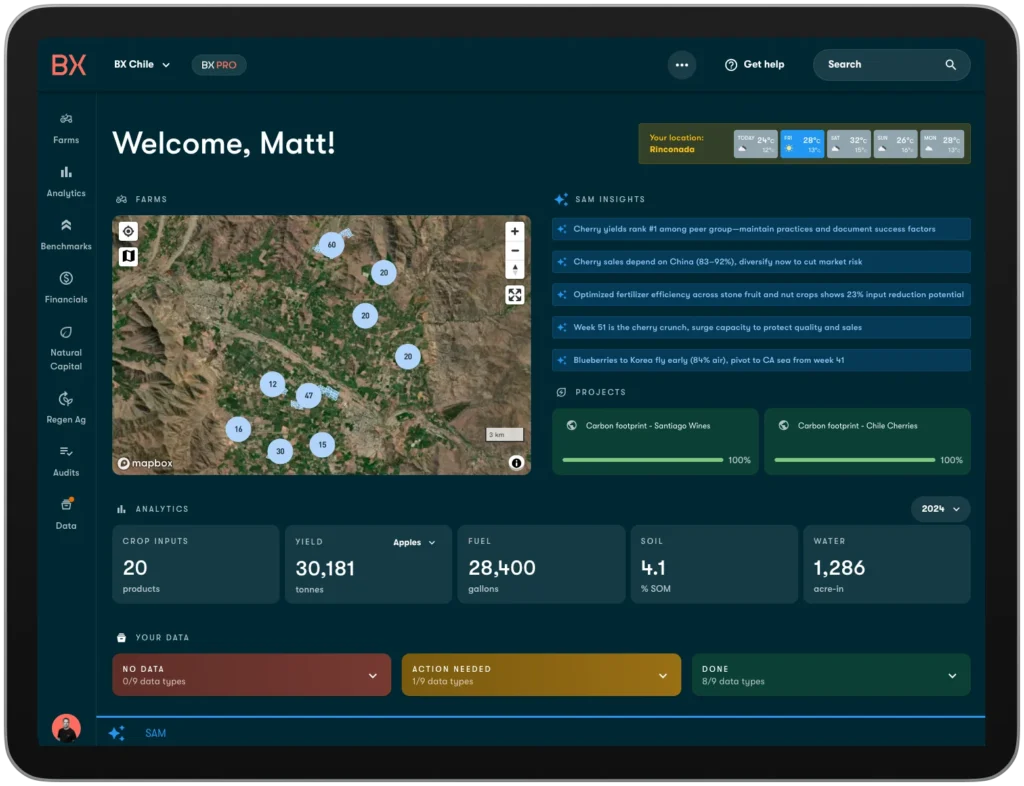Open Natural Capital leaf icon

point(66,332)
